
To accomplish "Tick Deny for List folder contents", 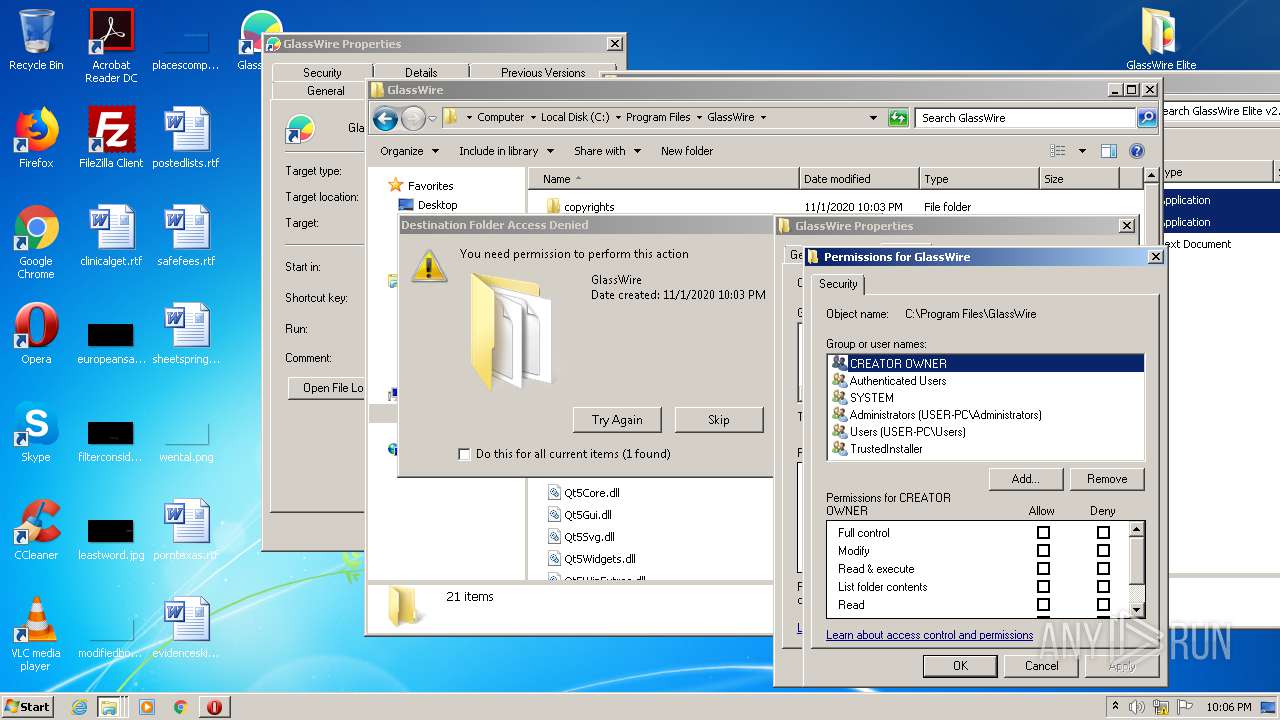I will (x=1103, y=587).
